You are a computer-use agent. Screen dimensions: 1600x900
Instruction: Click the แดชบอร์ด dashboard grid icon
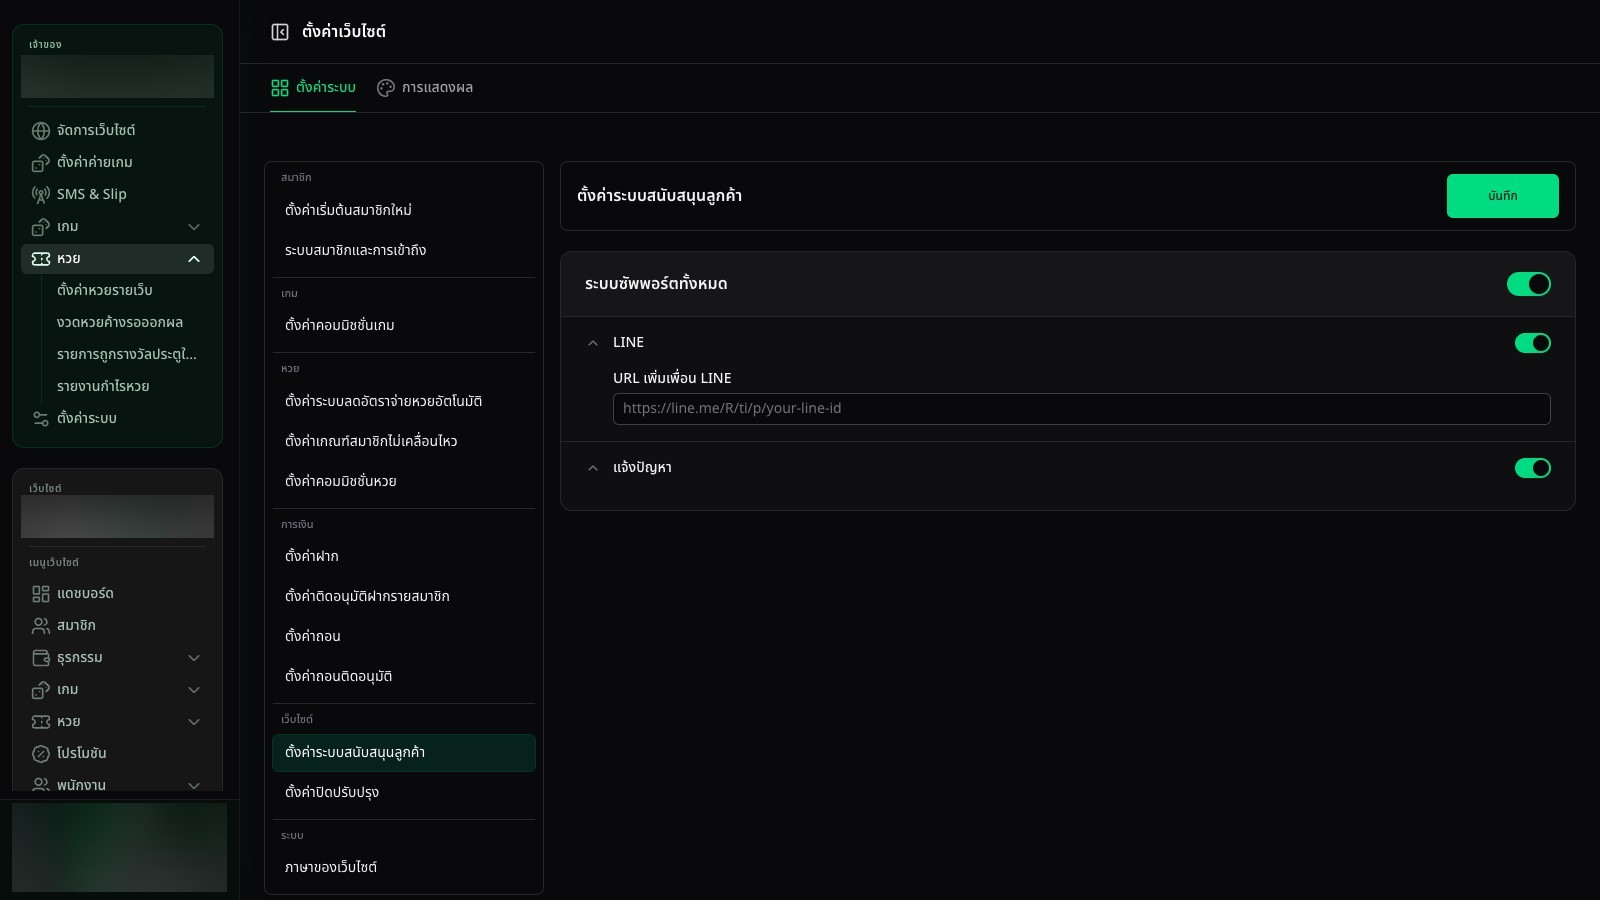coord(41,594)
